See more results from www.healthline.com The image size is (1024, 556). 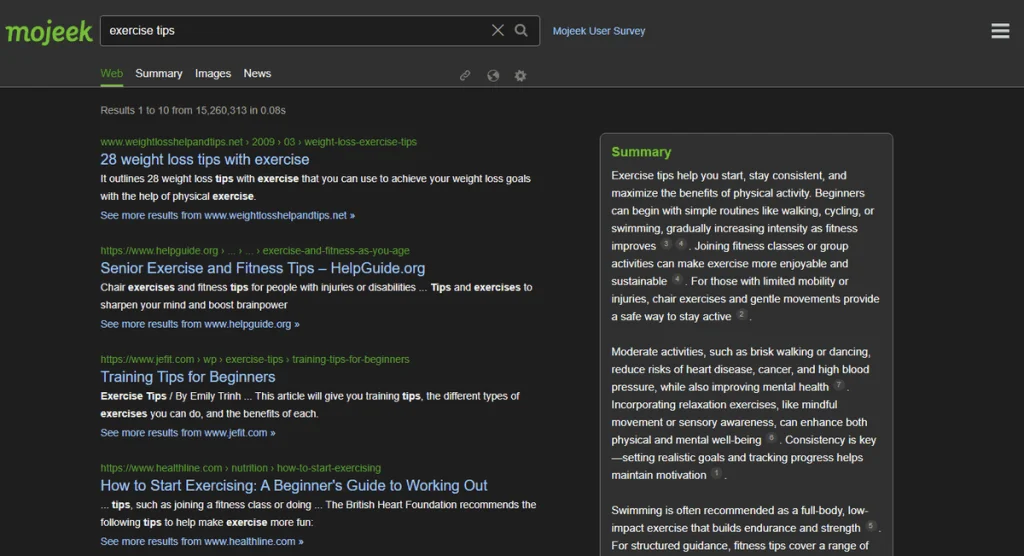click(202, 542)
